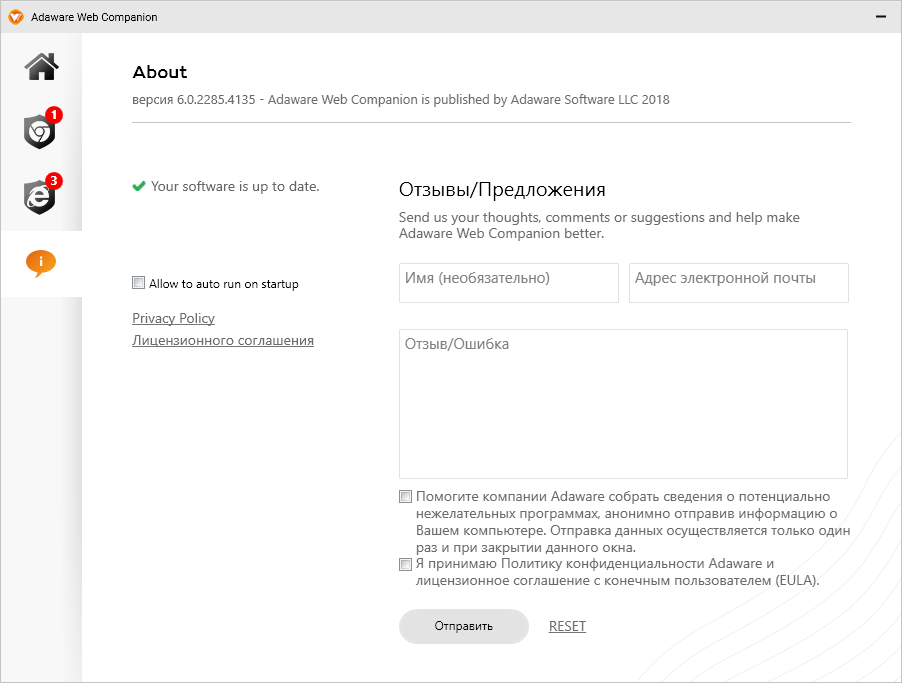Screen dimensions: 902x683
Task: Click into the Отзыв/Ошибка text area
Action: point(623,404)
